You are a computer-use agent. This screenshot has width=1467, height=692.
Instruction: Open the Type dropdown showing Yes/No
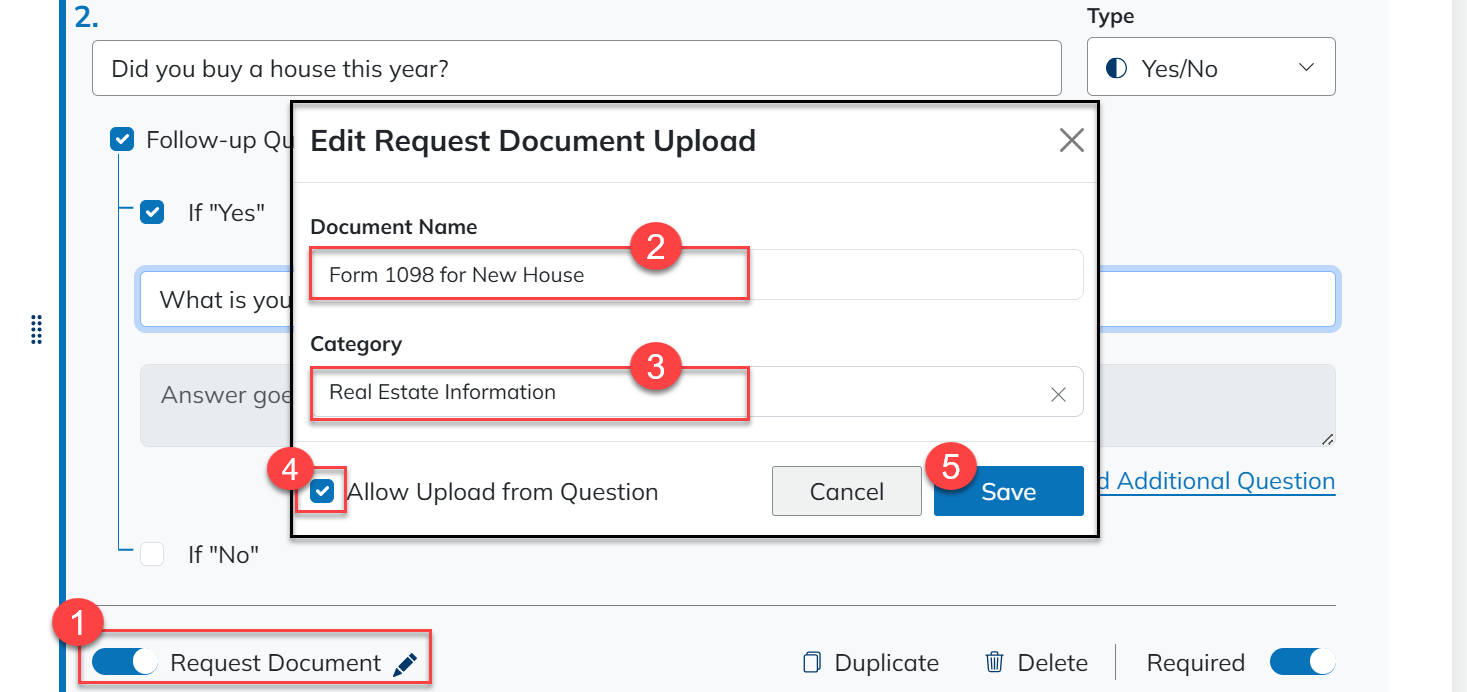point(1210,68)
